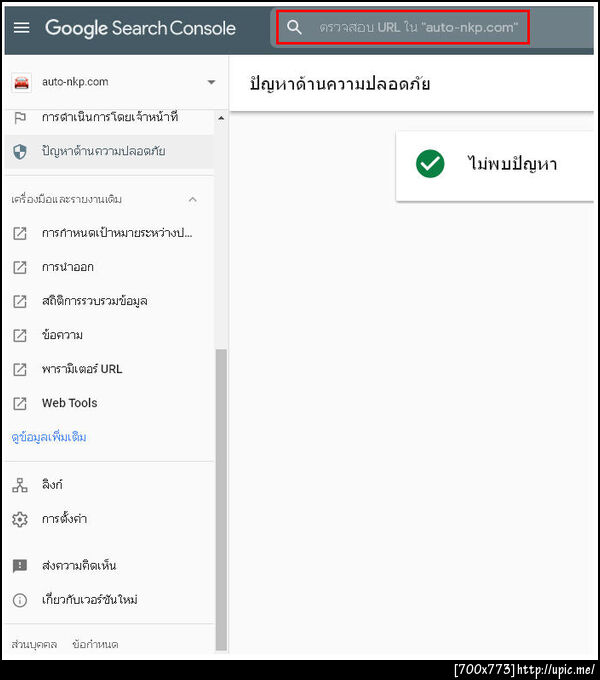Click external link icon beside ข้อความ
600x680 pixels.
[20, 335]
